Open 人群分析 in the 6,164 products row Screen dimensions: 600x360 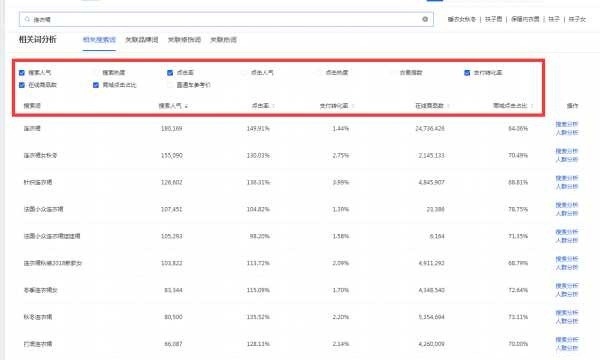(x=567, y=240)
